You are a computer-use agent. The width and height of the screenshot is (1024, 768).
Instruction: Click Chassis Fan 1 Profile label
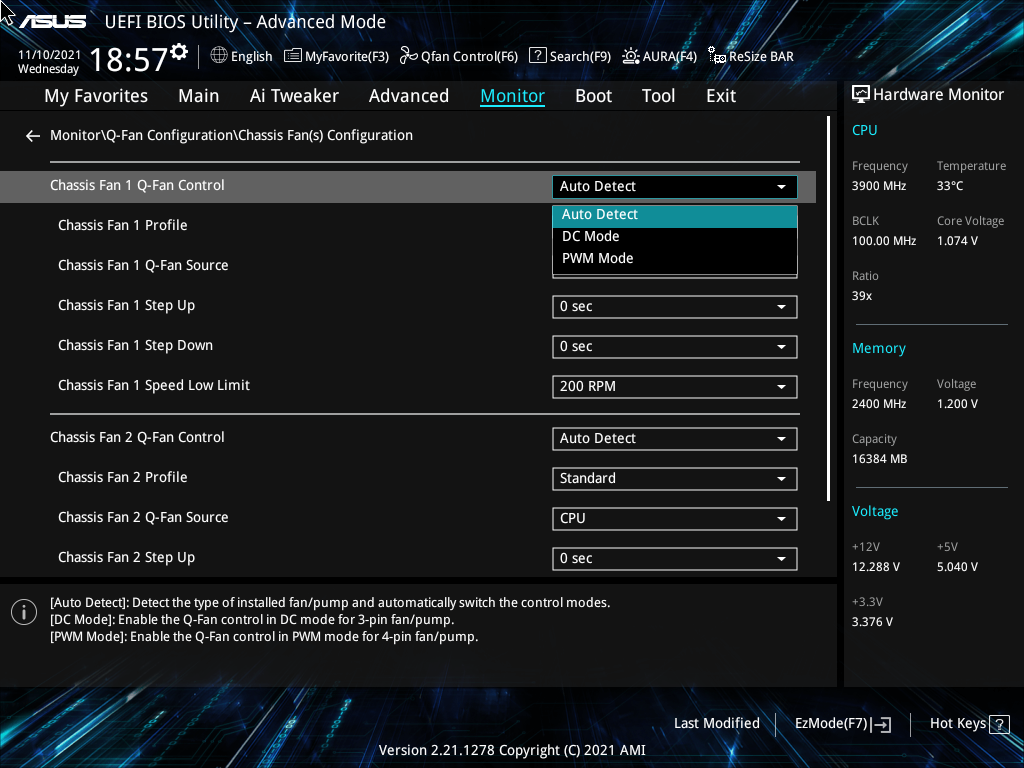[x=123, y=225]
